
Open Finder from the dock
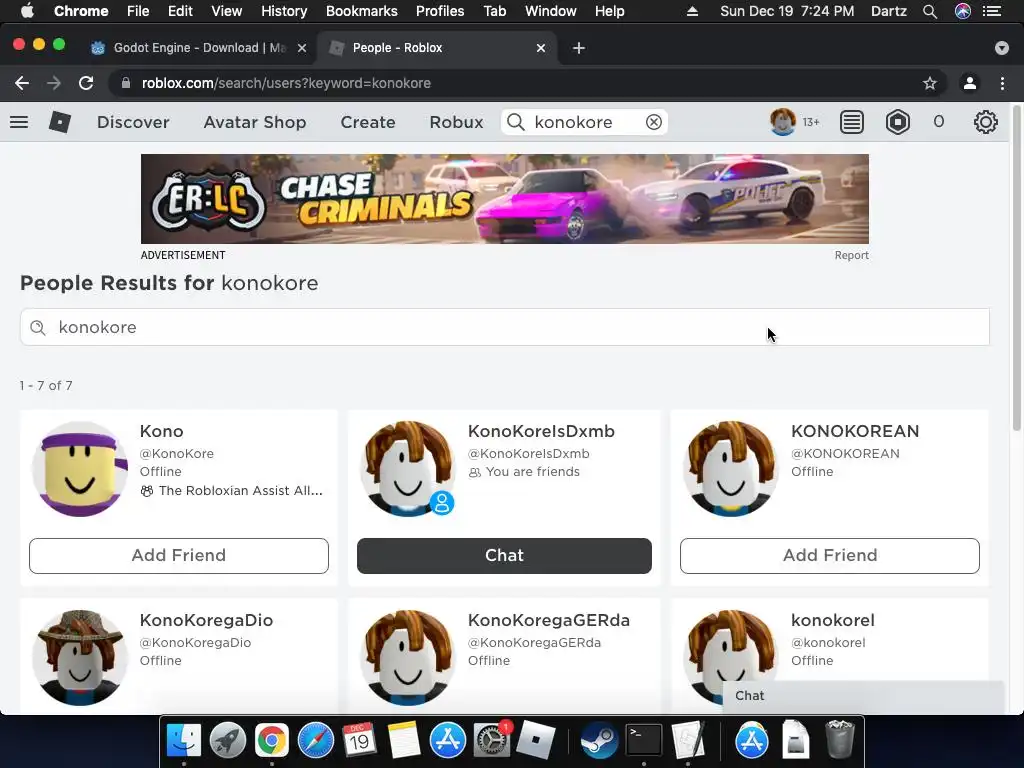pyautogui.click(x=184, y=741)
